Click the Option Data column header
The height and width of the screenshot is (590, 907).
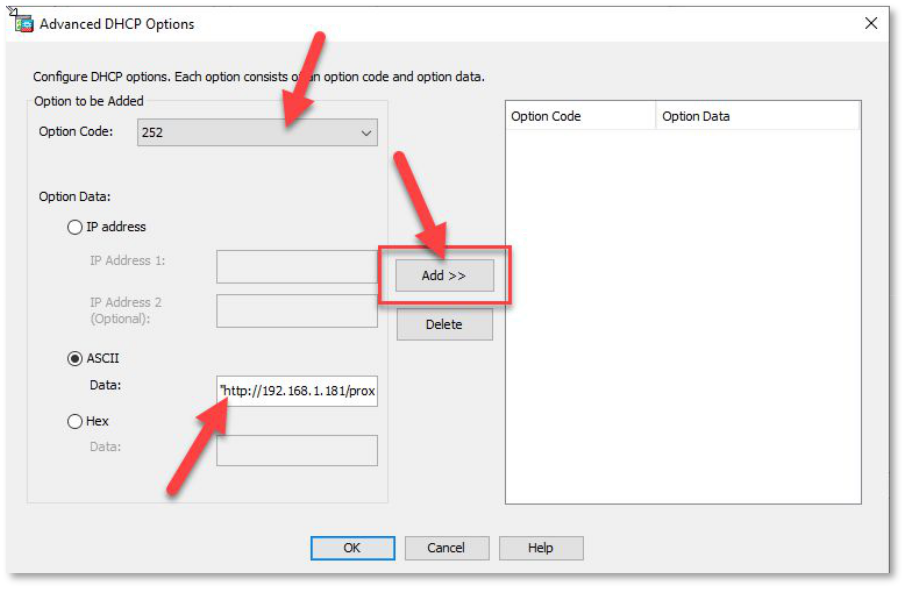click(756, 116)
